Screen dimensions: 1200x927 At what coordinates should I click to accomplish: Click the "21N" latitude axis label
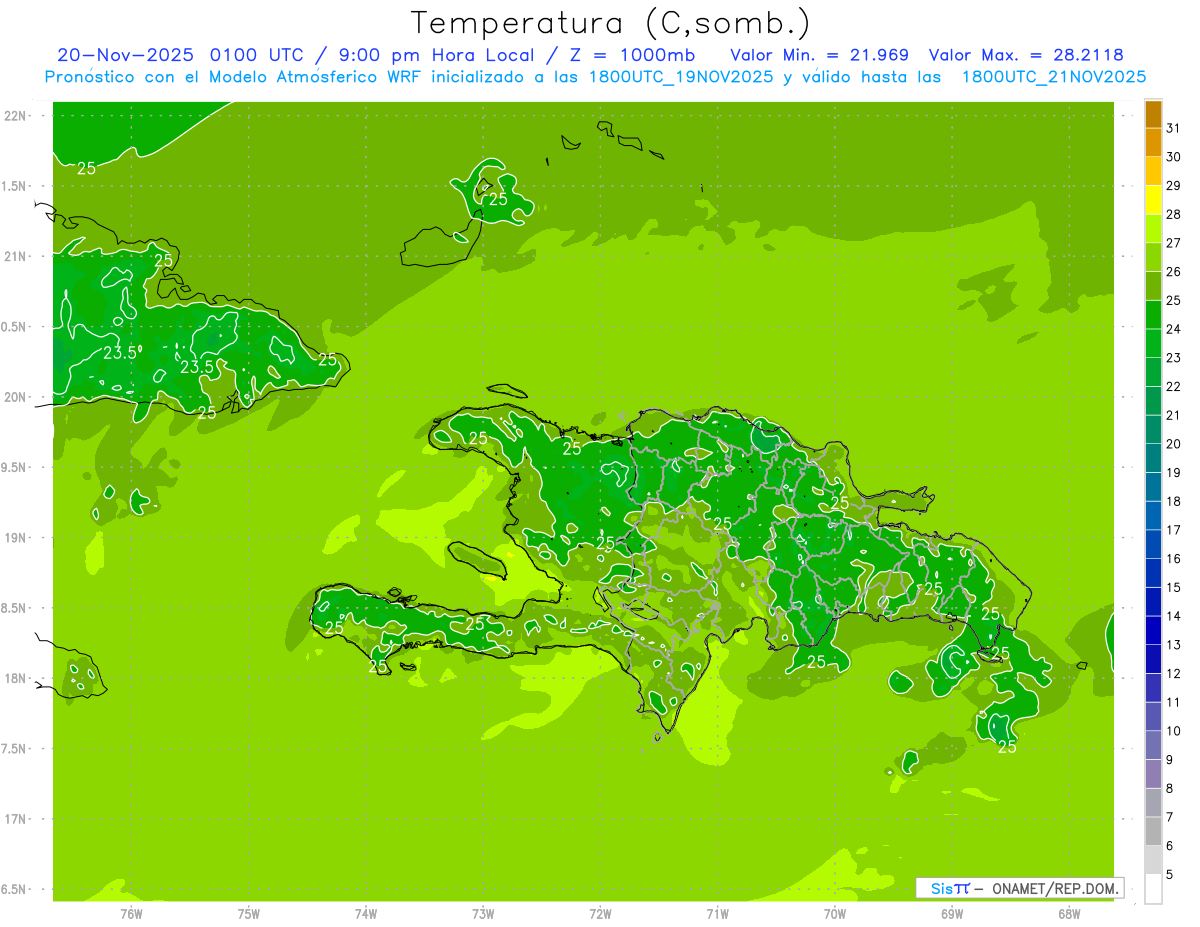16,257
